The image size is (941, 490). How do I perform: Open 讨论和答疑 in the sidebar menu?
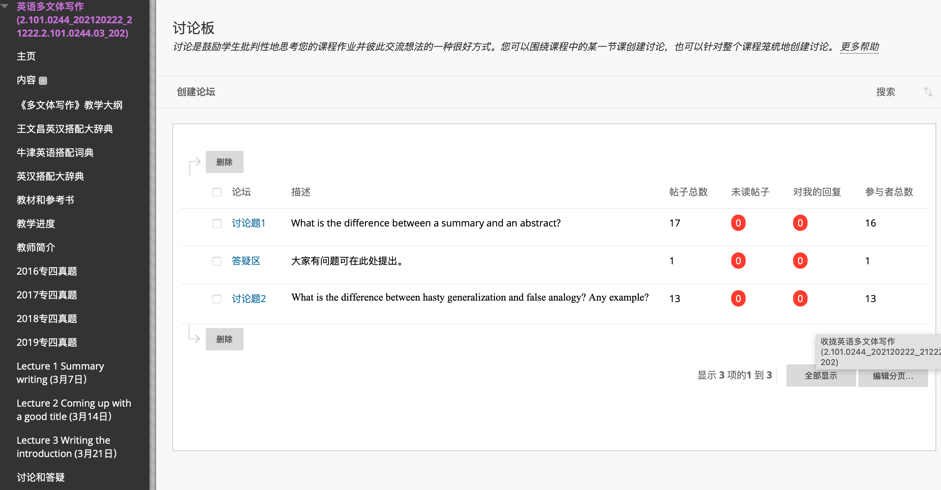click(x=41, y=477)
